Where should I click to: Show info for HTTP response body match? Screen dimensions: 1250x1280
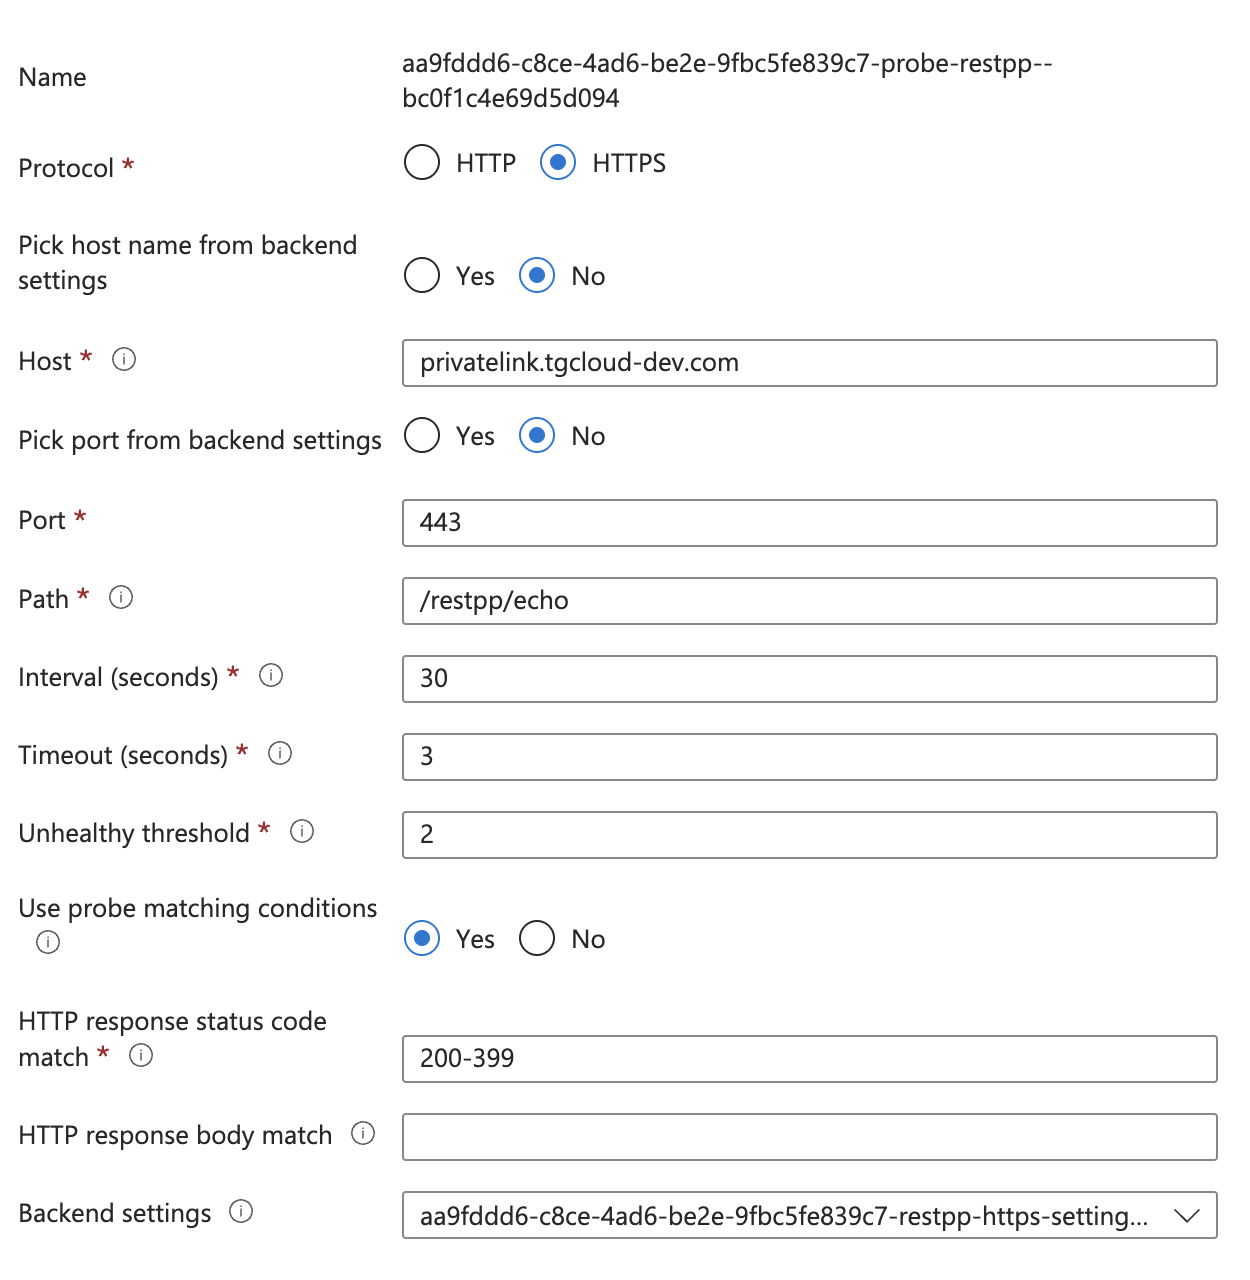tap(363, 1133)
